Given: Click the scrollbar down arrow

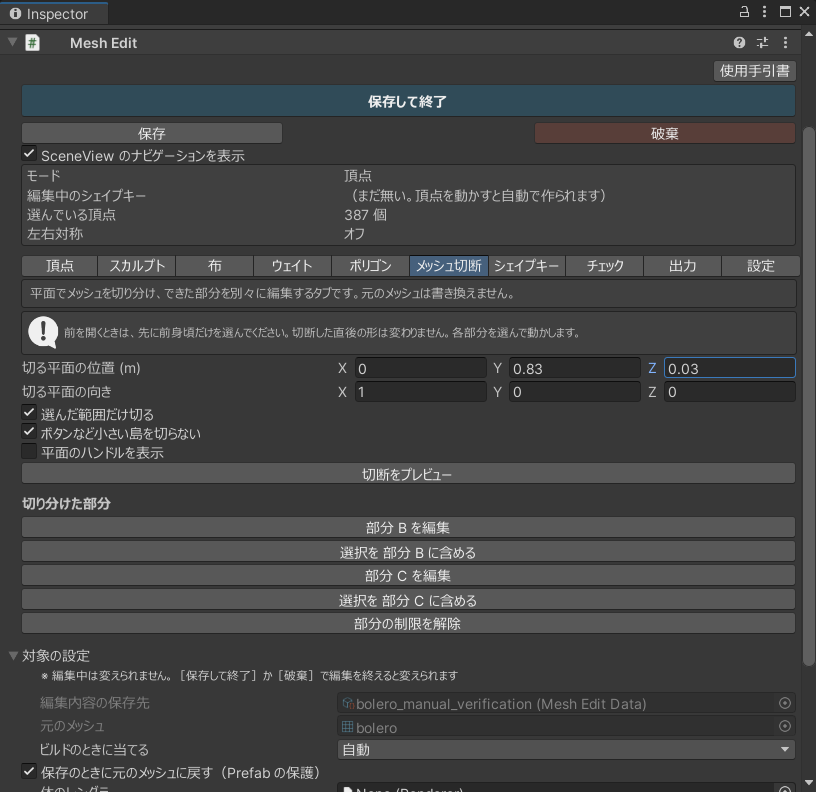Looking at the screenshot, I should click(809, 783).
